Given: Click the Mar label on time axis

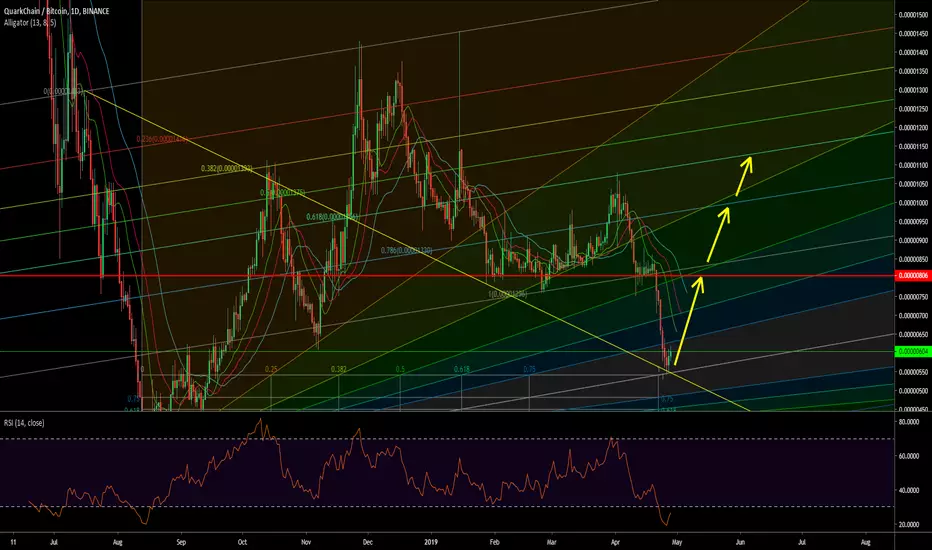Looking at the screenshot, I should (551, 542).
